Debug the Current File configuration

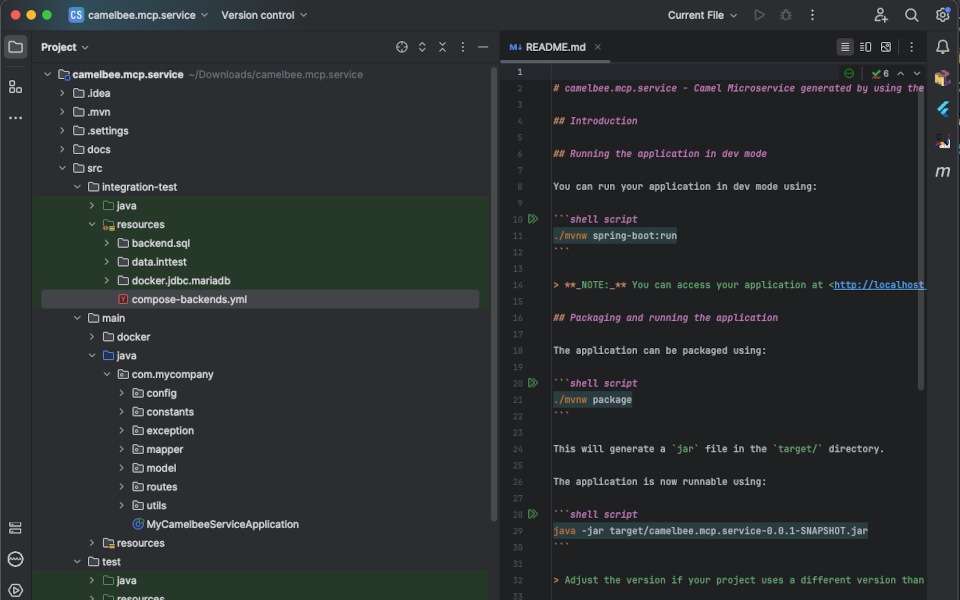click(786, 15)
